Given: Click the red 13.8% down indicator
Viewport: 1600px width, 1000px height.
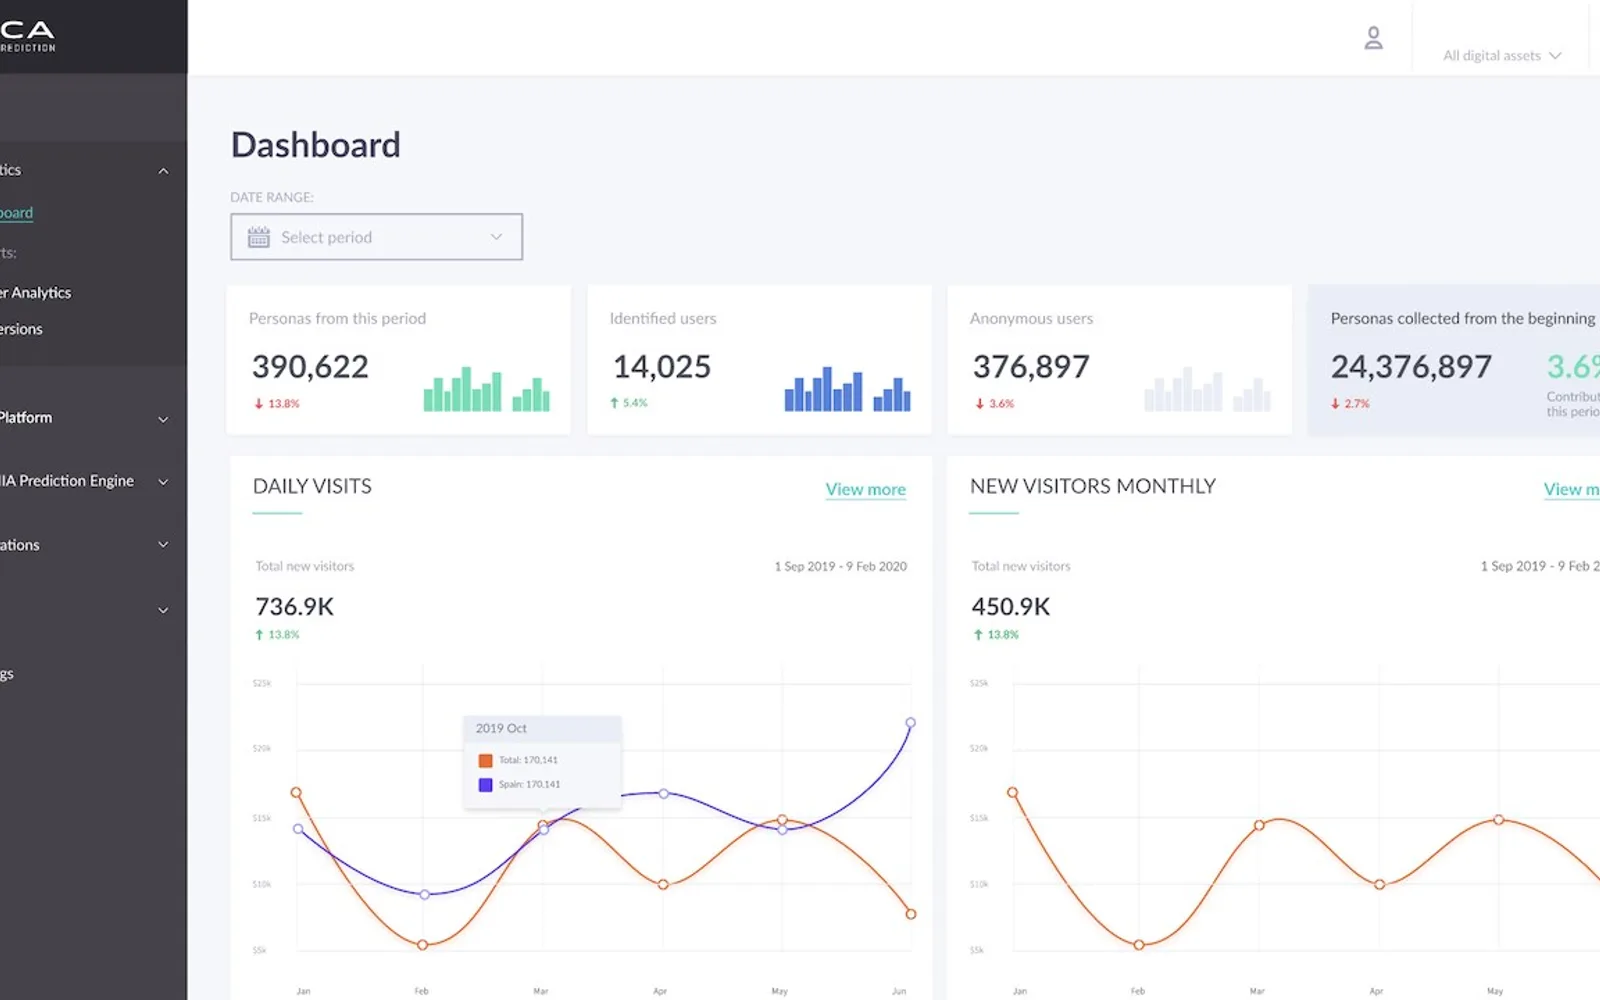Looking at the screenshot, I should point(277,404).
